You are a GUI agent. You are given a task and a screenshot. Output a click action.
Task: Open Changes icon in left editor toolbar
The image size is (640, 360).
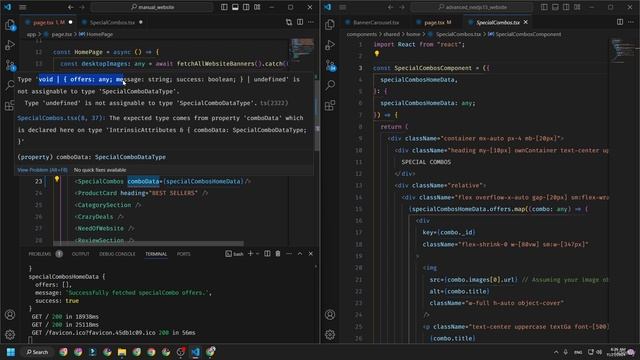click(x=289, y=22)
